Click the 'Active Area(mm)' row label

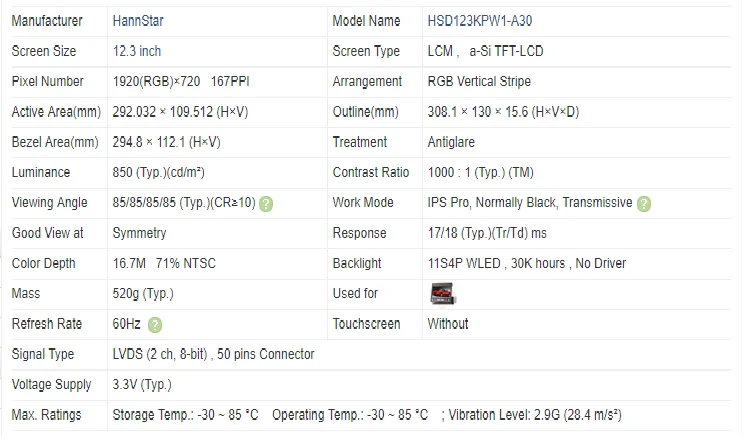56,112
